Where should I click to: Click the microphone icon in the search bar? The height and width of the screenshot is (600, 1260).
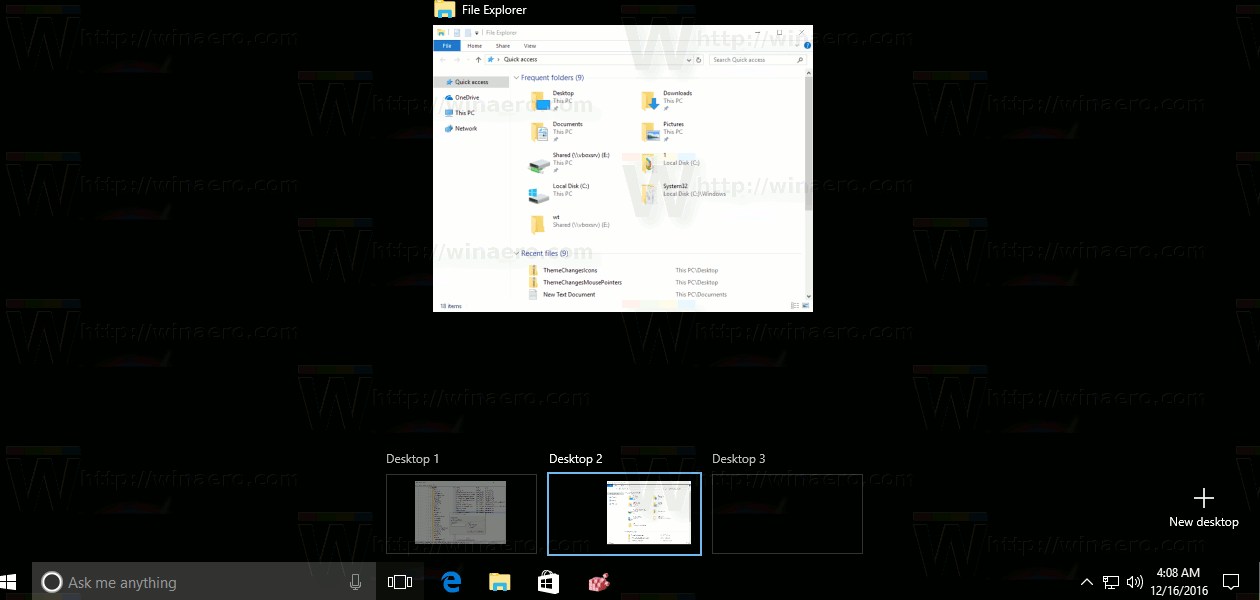coord(355,581)
